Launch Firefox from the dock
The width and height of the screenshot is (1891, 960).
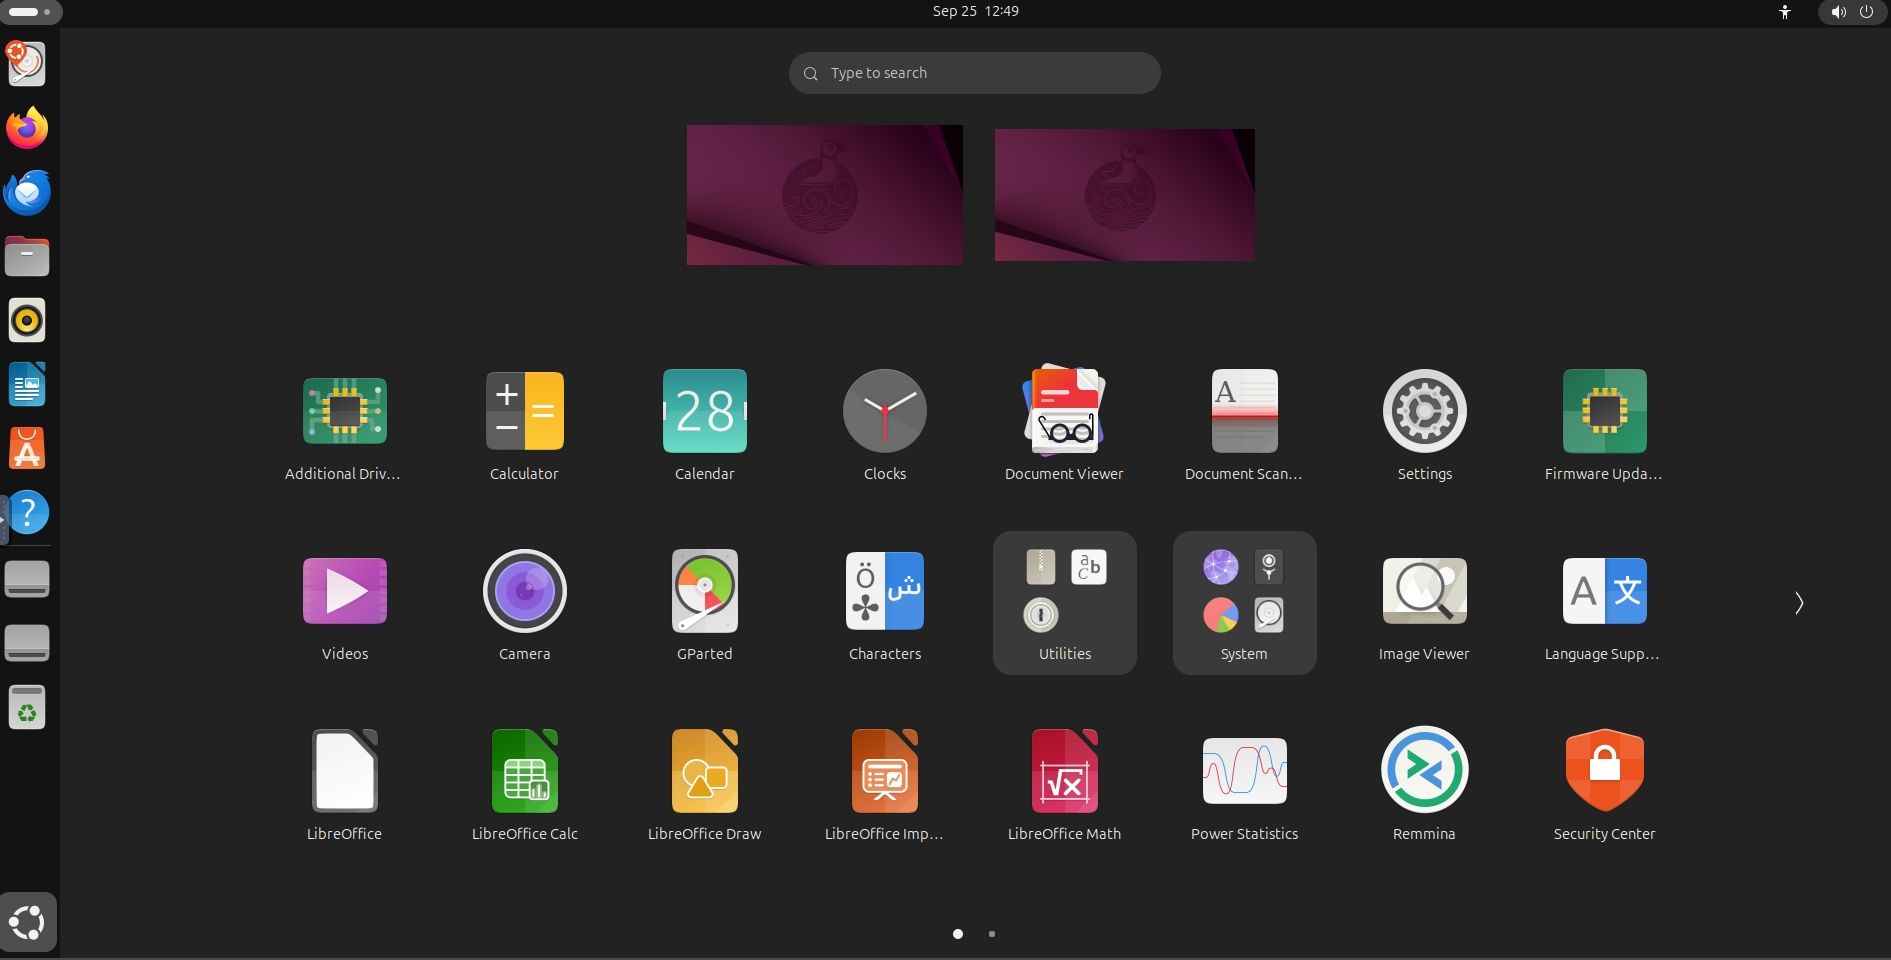(27, 128)
